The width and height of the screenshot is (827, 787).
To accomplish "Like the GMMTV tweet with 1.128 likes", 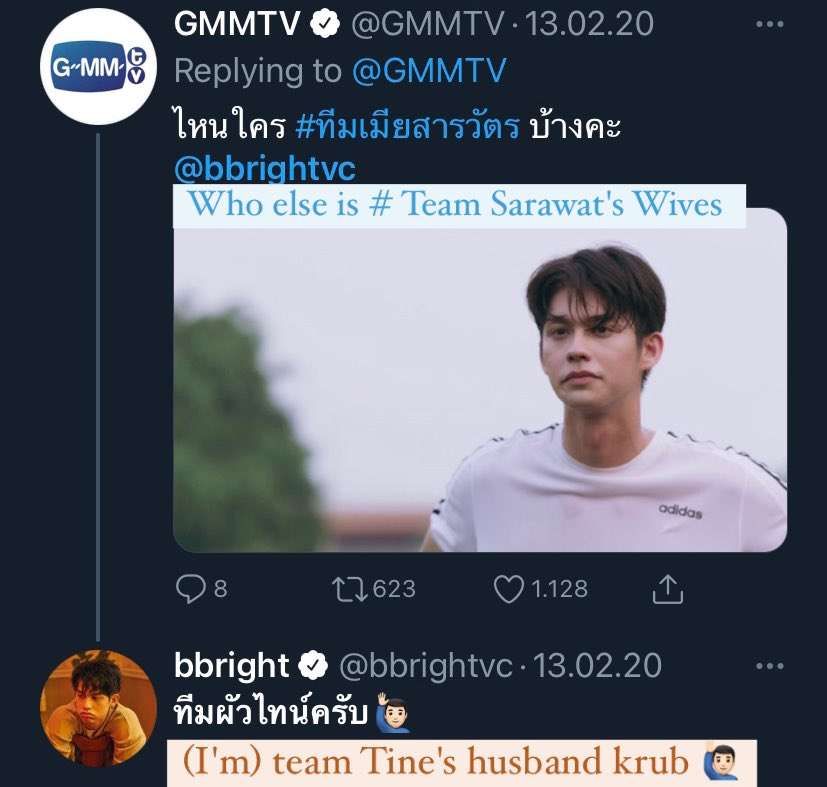I will [508, 589].
